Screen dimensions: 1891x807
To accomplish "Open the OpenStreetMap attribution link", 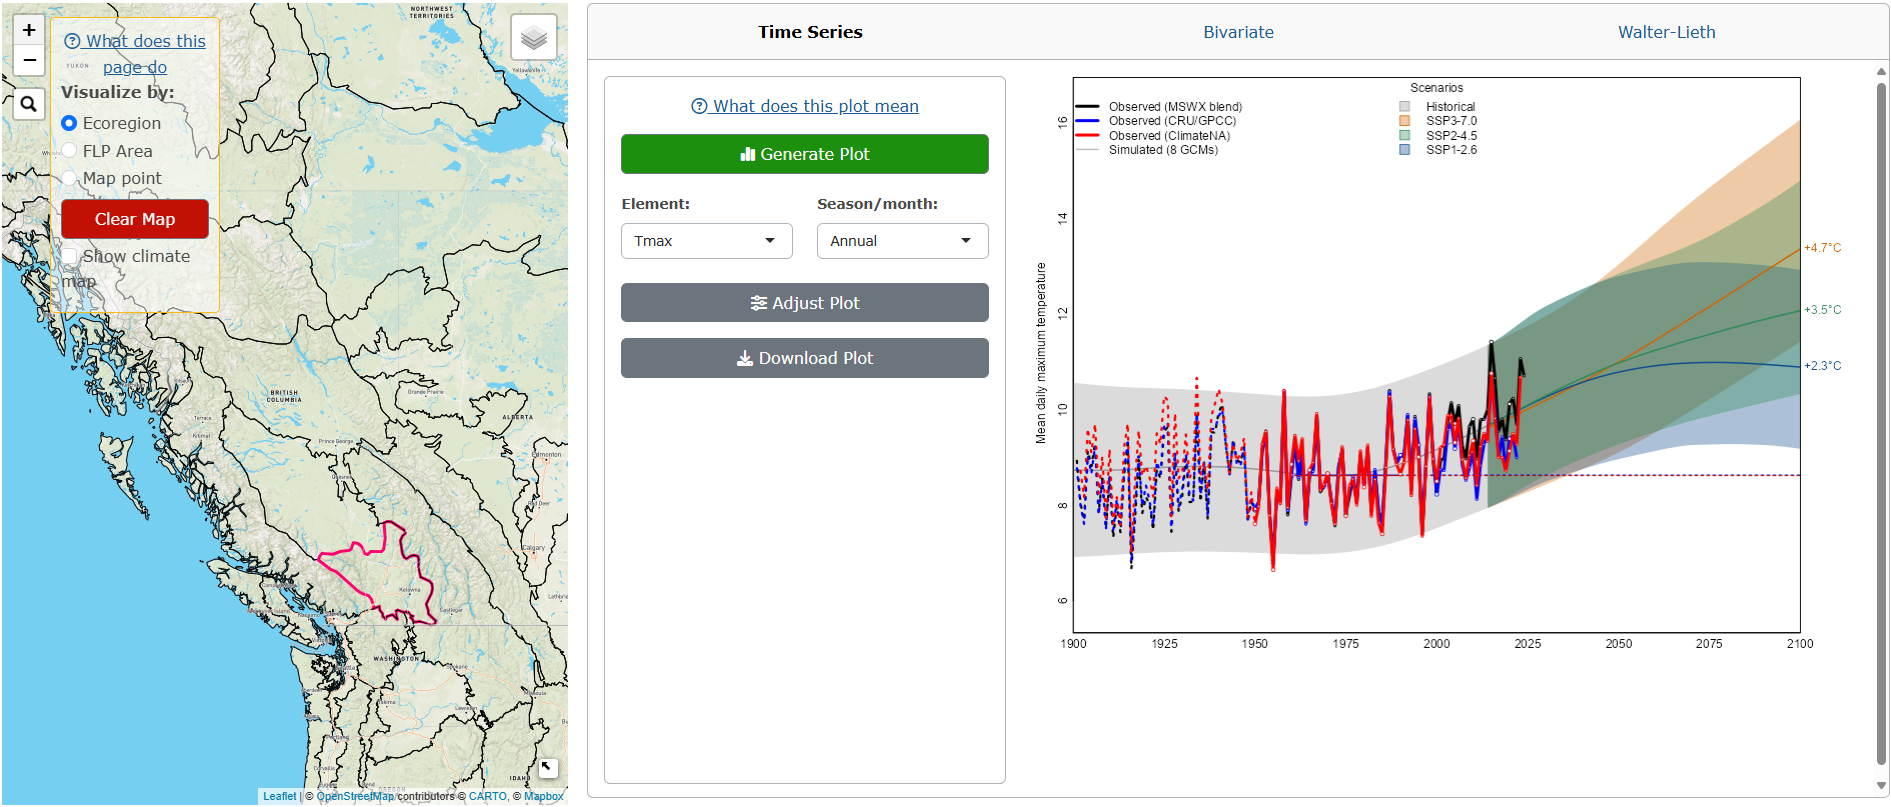I will click(x=355, y=796).
